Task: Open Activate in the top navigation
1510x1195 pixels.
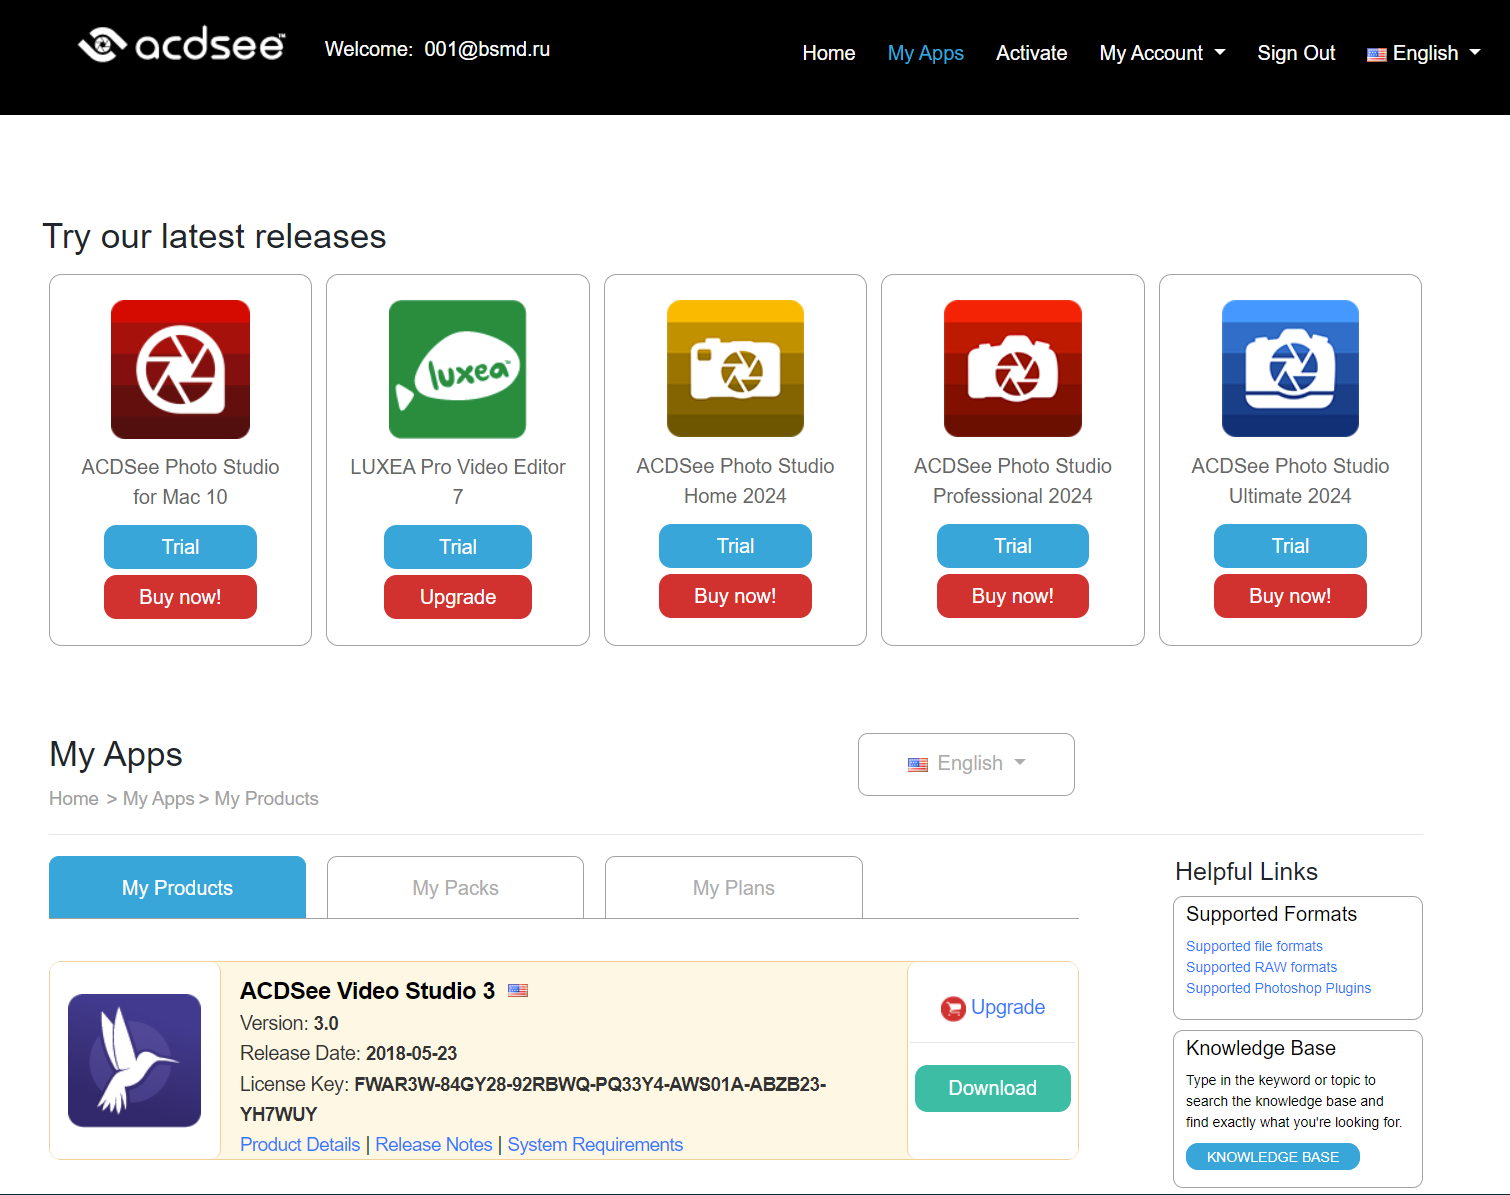Action: point(1031,53)
